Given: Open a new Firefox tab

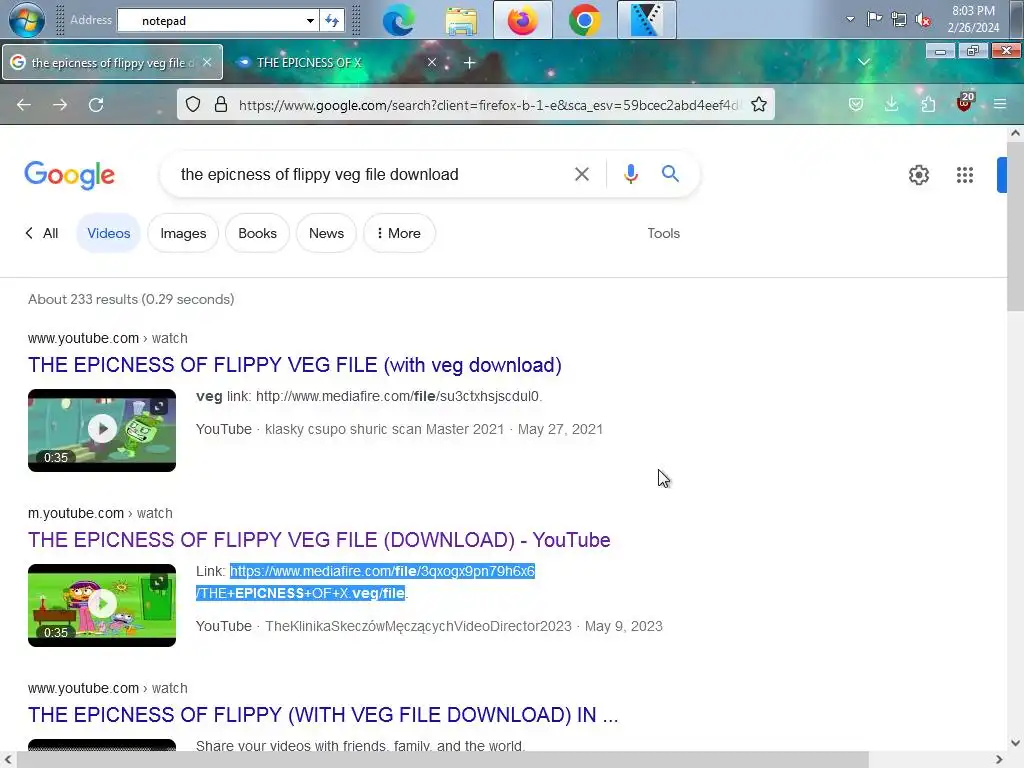Looking at the screenshot, I should 470,63.
